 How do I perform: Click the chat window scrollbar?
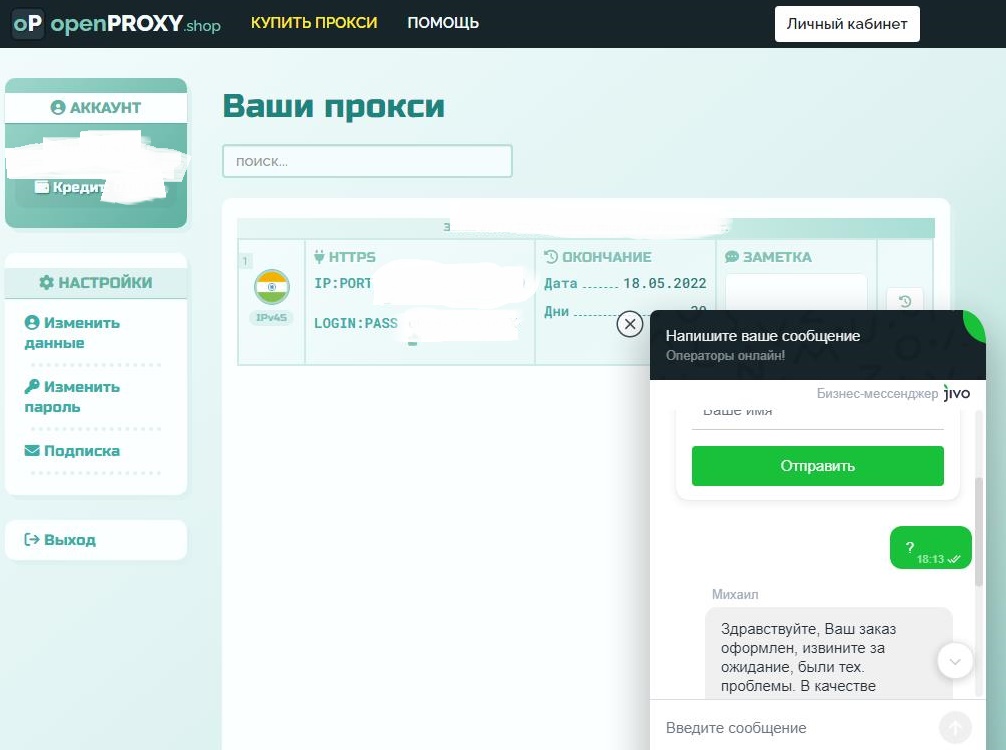(979, 532)
